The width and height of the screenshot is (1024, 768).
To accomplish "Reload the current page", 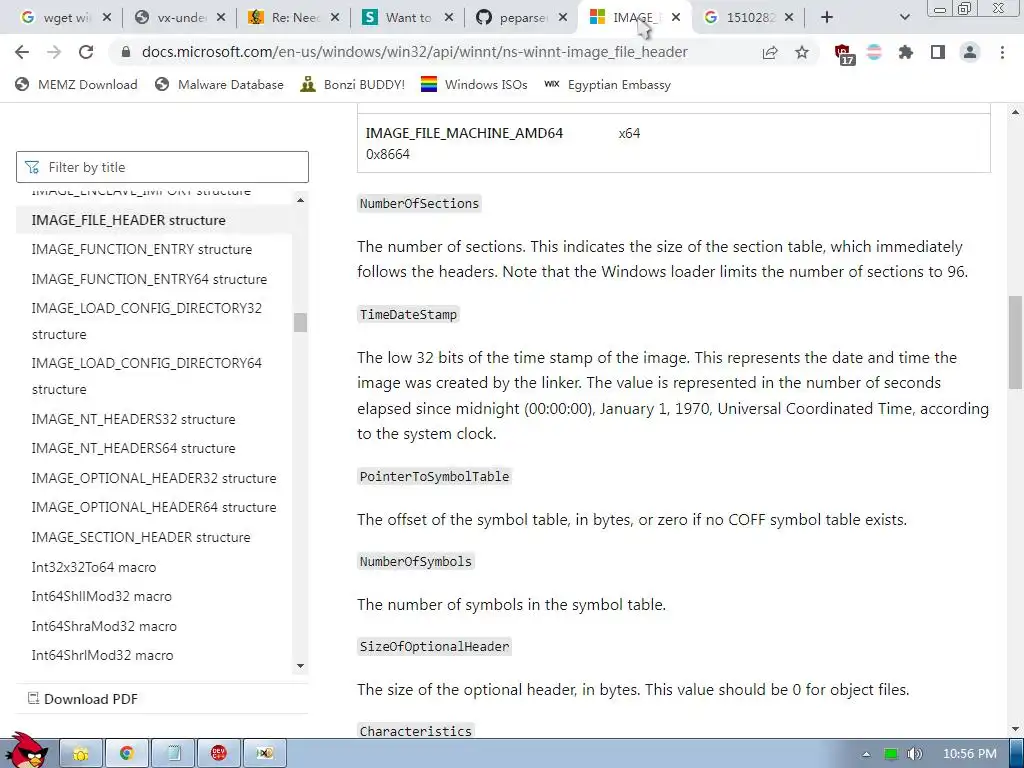I will point(86,52).
